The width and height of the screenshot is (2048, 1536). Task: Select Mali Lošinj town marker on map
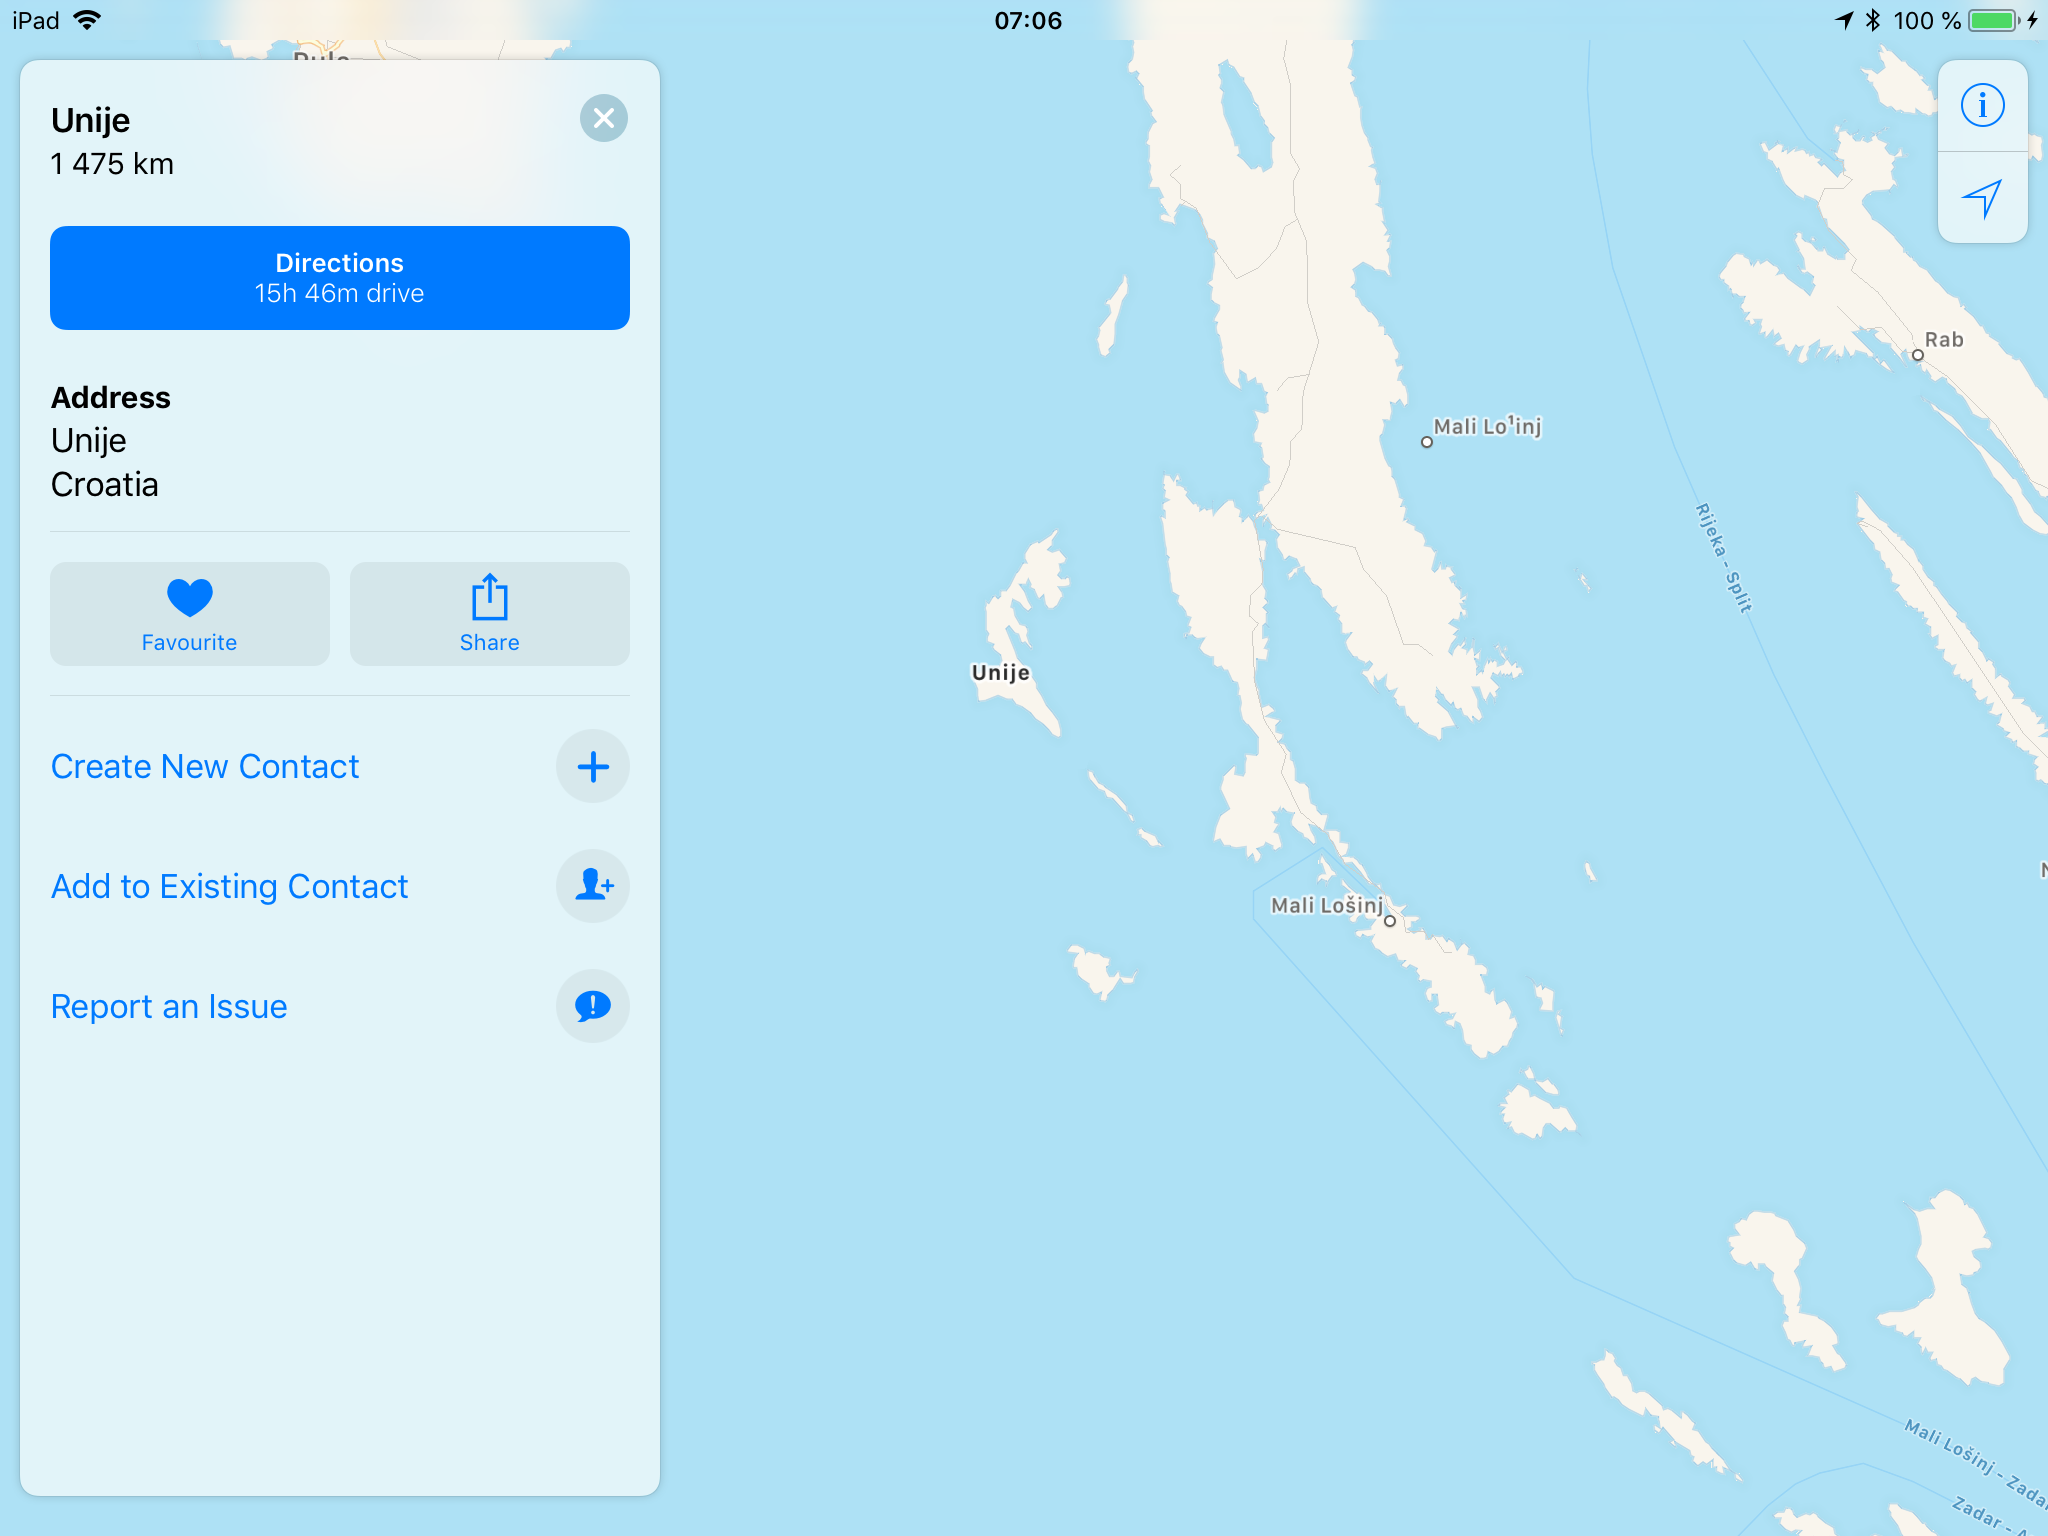click(1390, 921)
